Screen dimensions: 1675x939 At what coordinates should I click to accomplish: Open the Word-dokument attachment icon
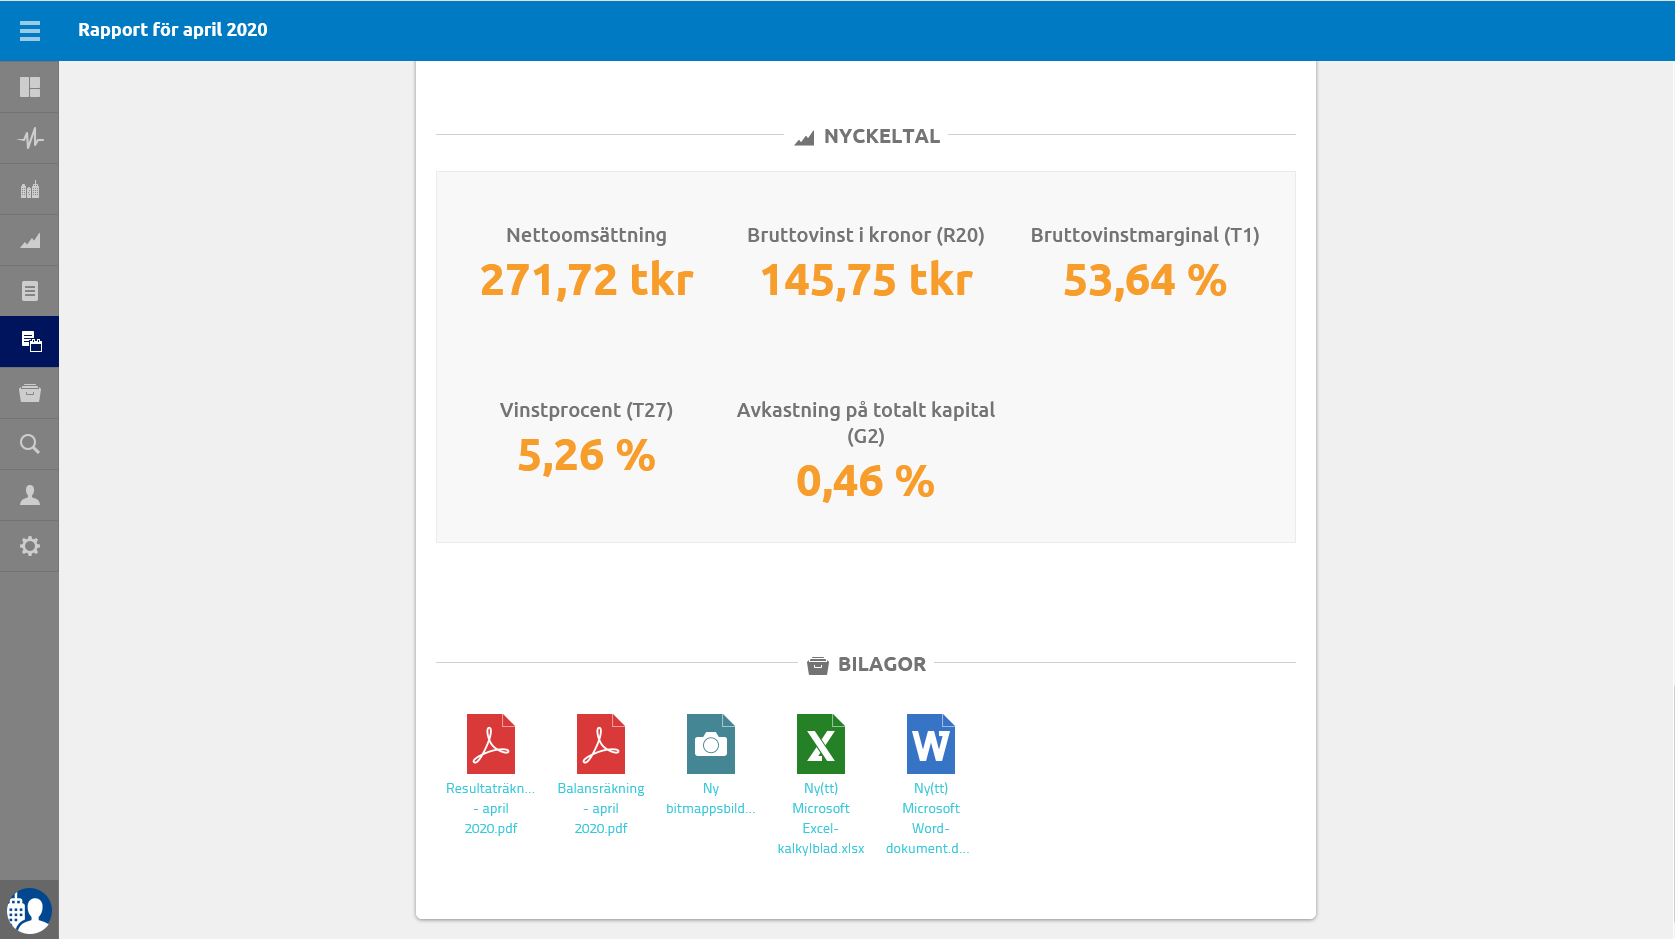click(x=931, y=744)
